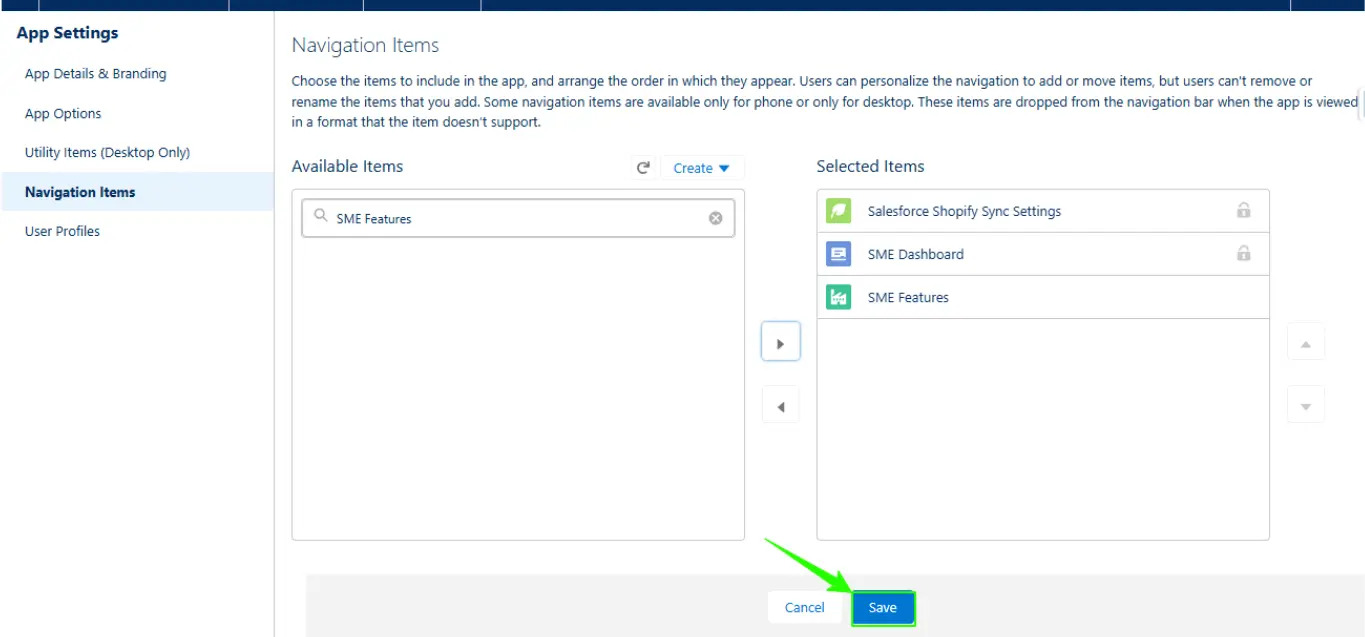Clear the SME Features search text
Image resolution: width=1365 pixels, height=637 pixels.
pos(716,218)
